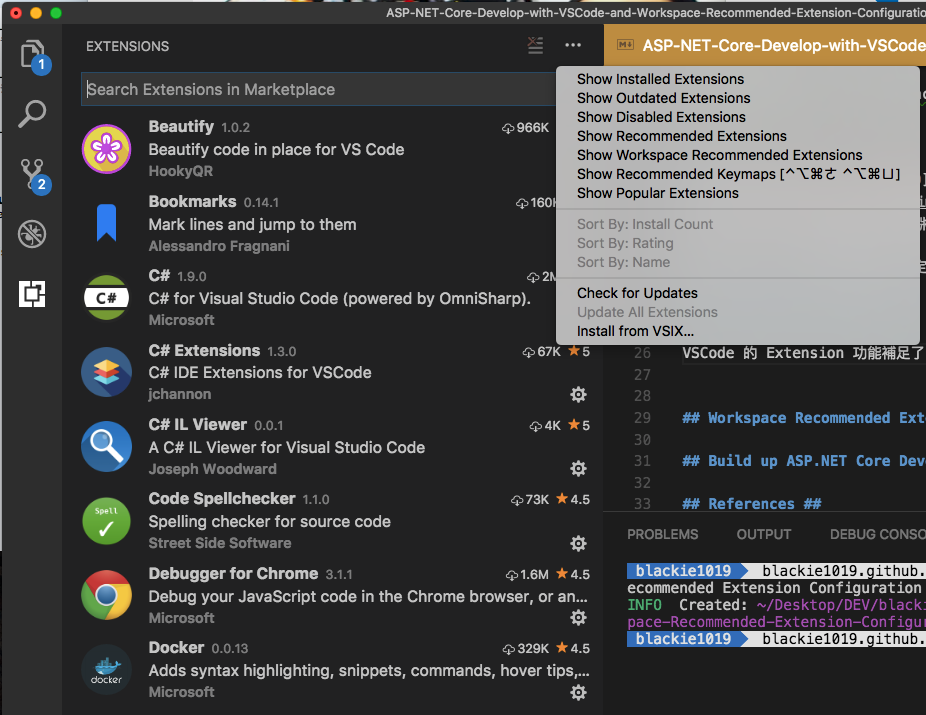The image size is (926, 715).
Task: Switch to the OUTPUT panel tab
Action: click(763, 534)
